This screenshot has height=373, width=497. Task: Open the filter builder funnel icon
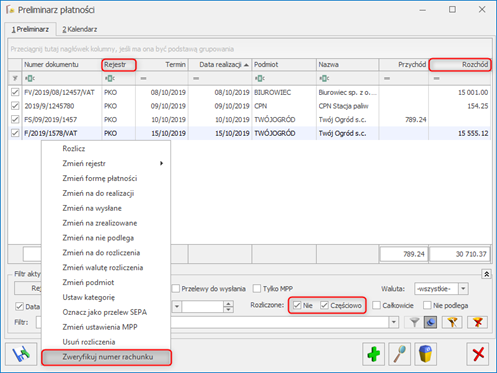tap(452, 322)
